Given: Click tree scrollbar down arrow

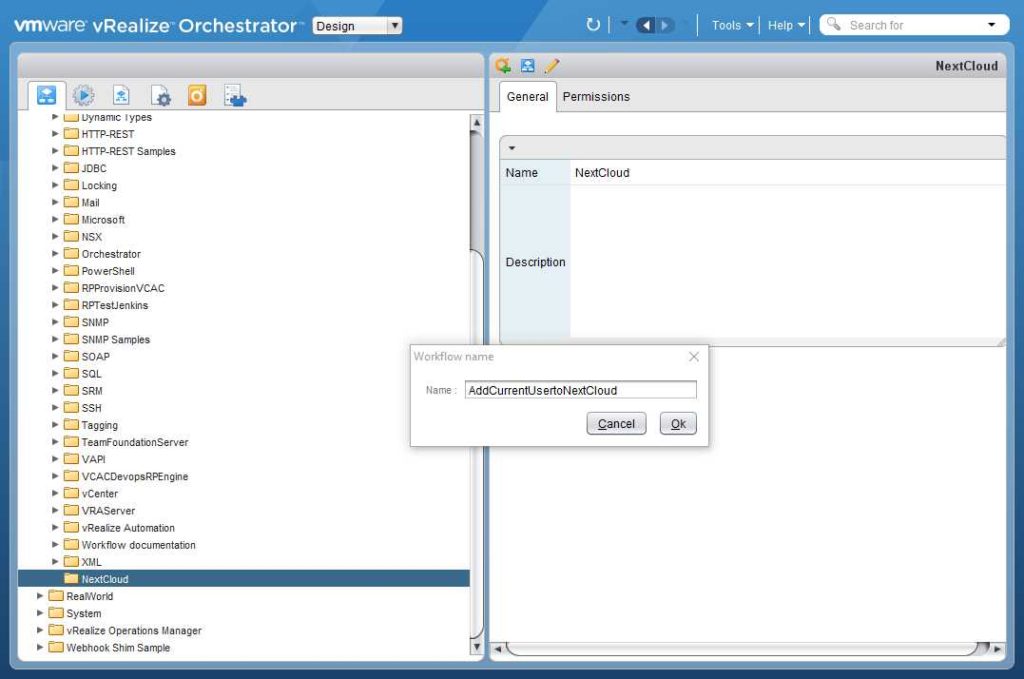Looking at the screenshot, I should [x=477, y=647].
